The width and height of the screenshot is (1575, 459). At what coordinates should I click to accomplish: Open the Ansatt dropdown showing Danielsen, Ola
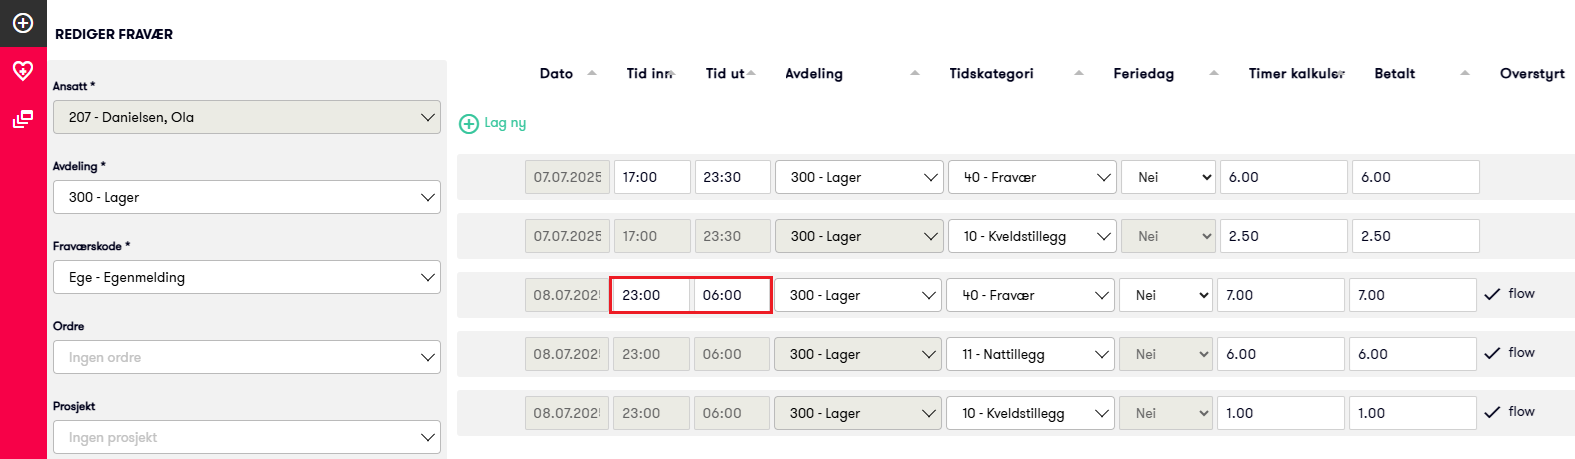coord(247,117)
